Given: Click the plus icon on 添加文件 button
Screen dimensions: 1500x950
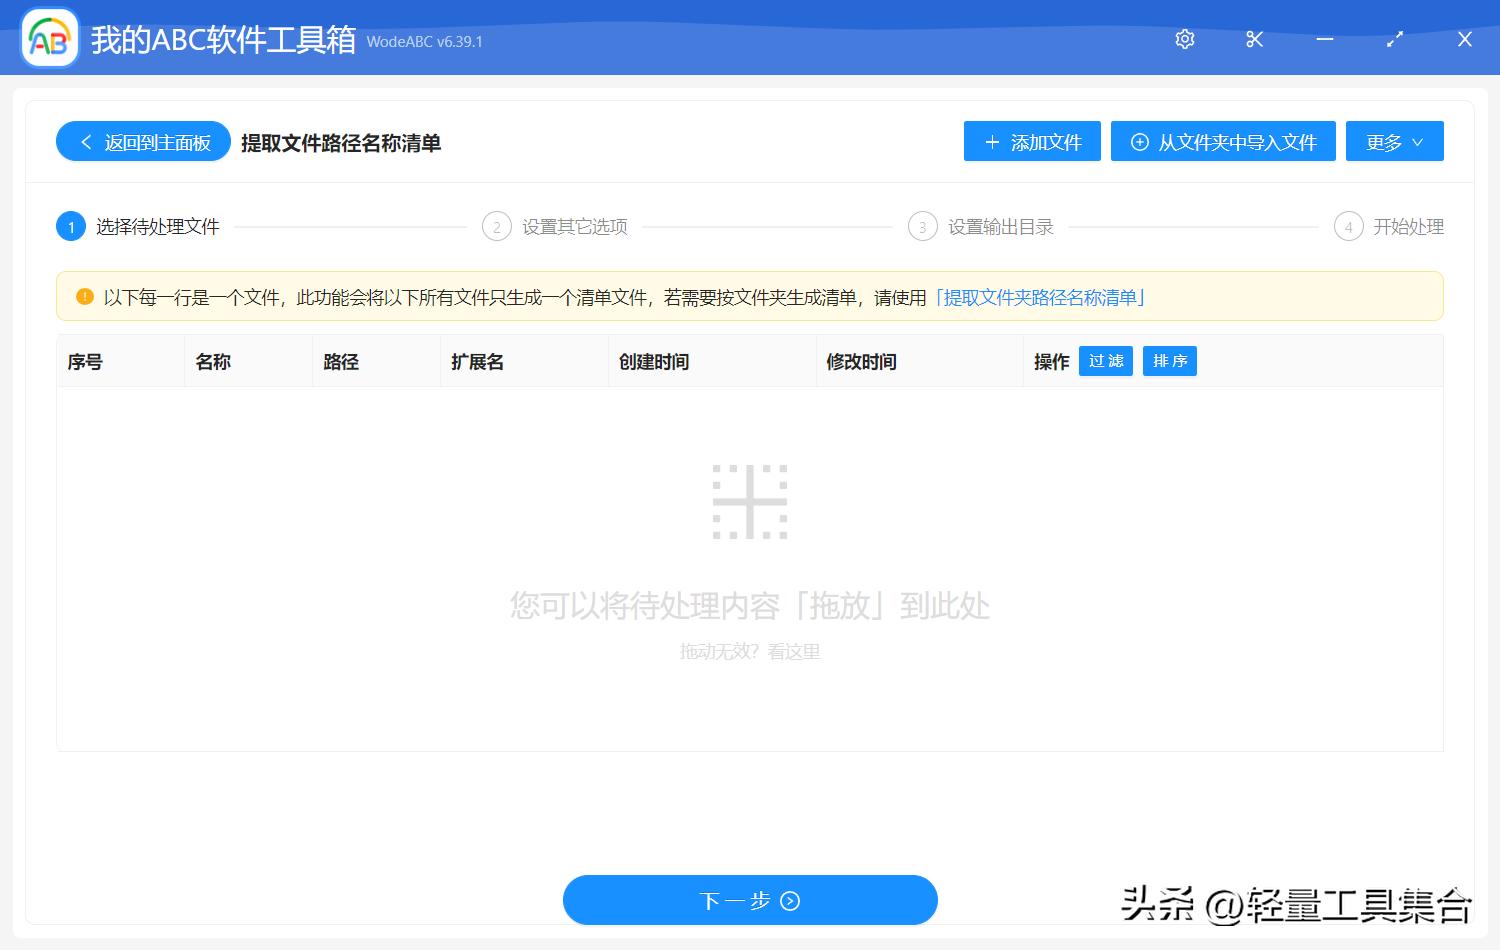Looking at the screenshot, I should (x=991, y=142).
